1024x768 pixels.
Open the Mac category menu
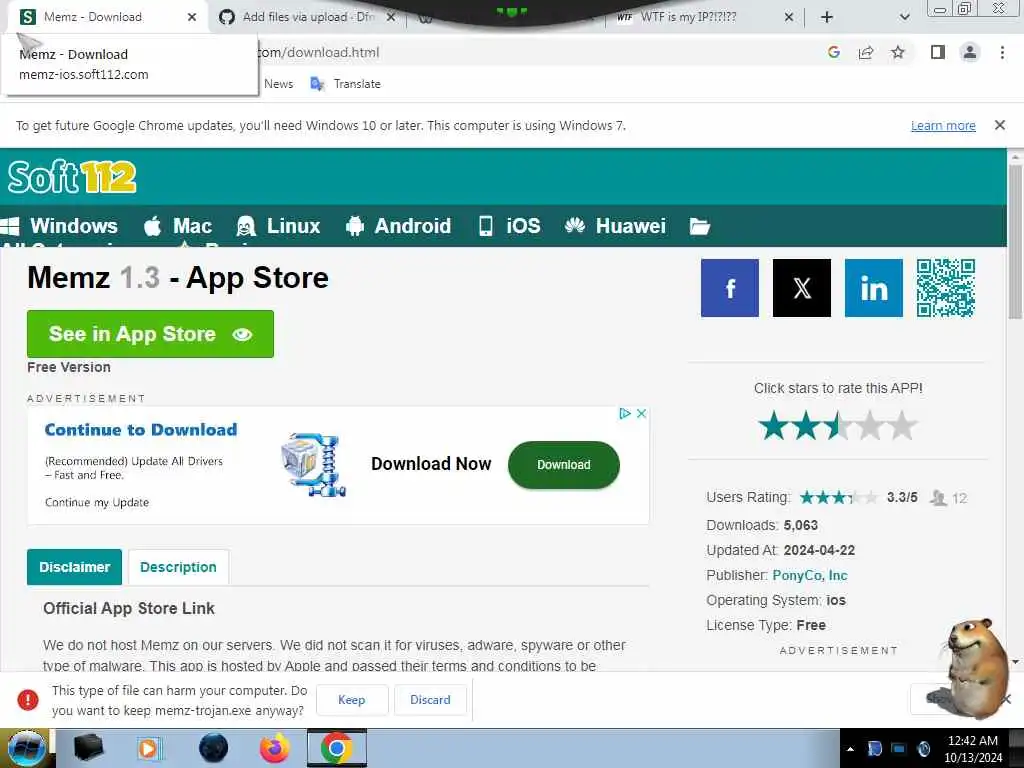(x=178, y=226)
